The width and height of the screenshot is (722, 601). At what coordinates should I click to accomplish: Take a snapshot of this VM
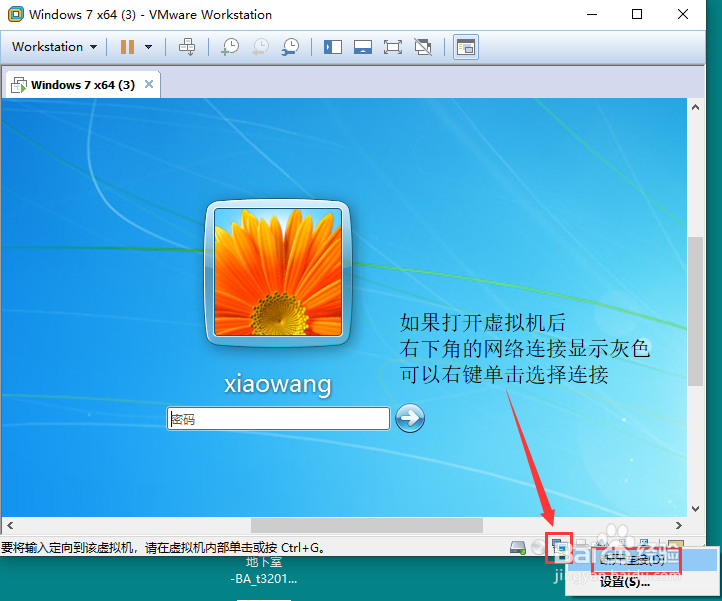coord(230,47)
